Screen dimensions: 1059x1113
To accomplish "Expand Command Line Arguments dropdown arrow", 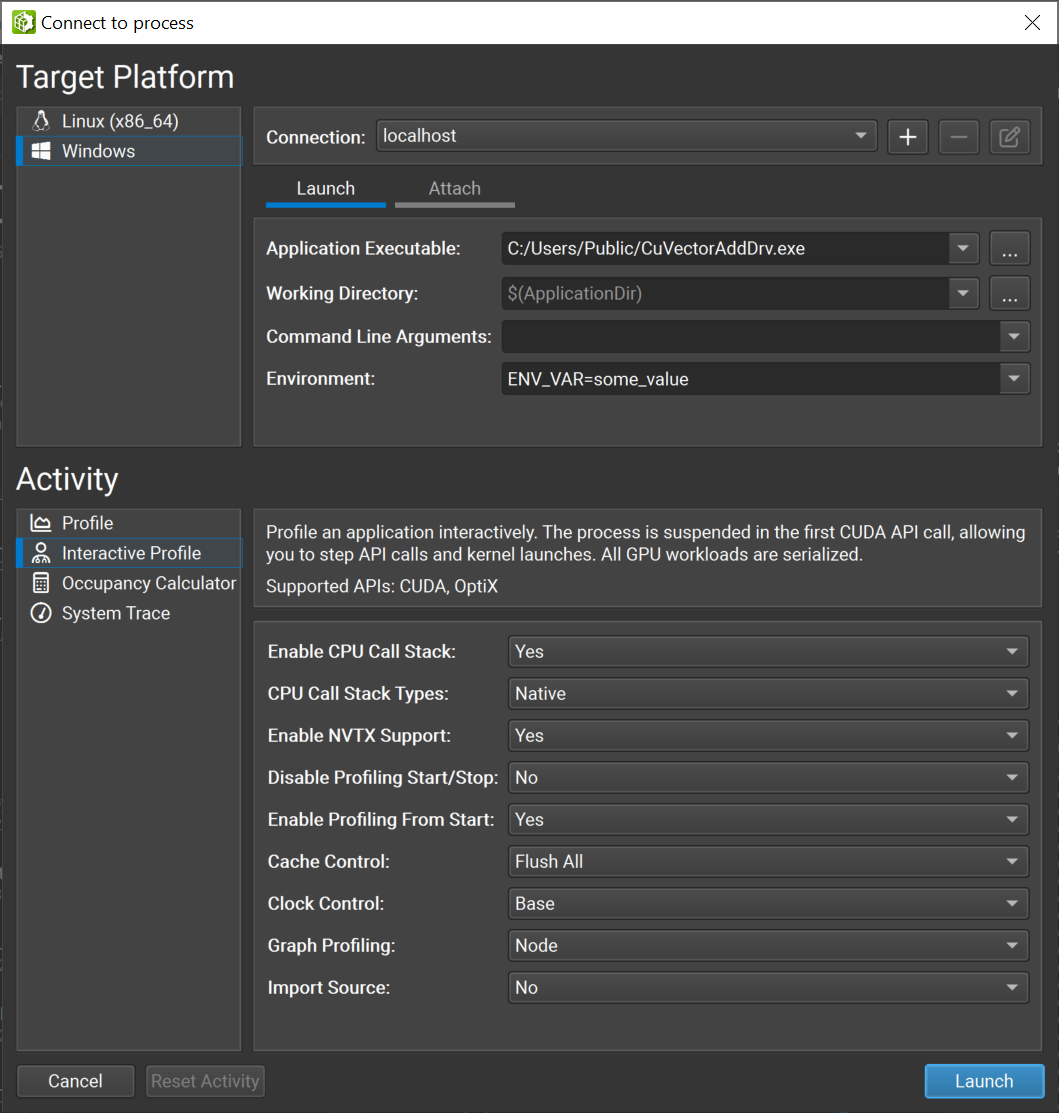I will pyautogui.click(x=1014, y=336).
